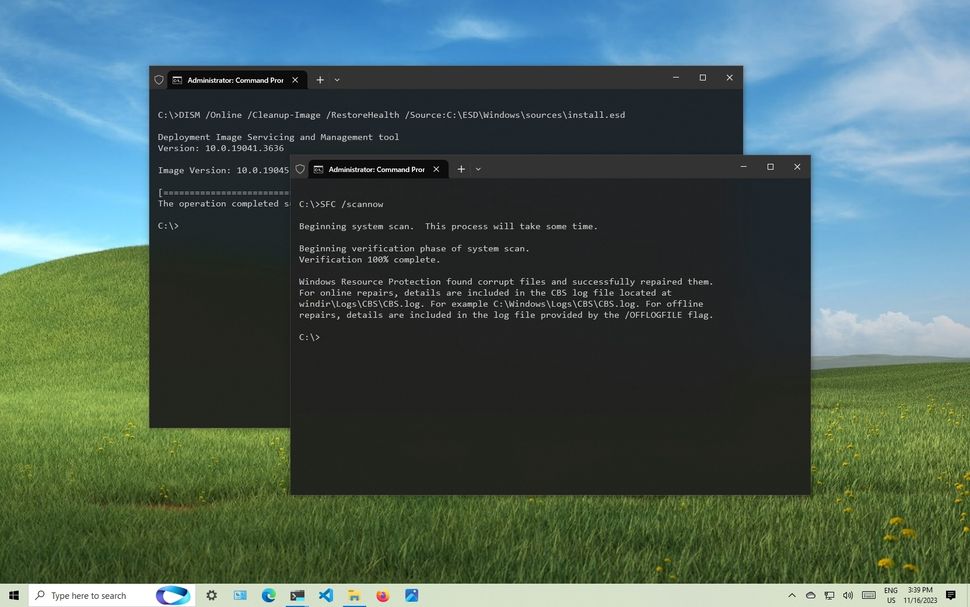Select the Visual Studio Code taskbar icon
The width and height of the screenshot is (970, 607).
click(x=325, y=595)
